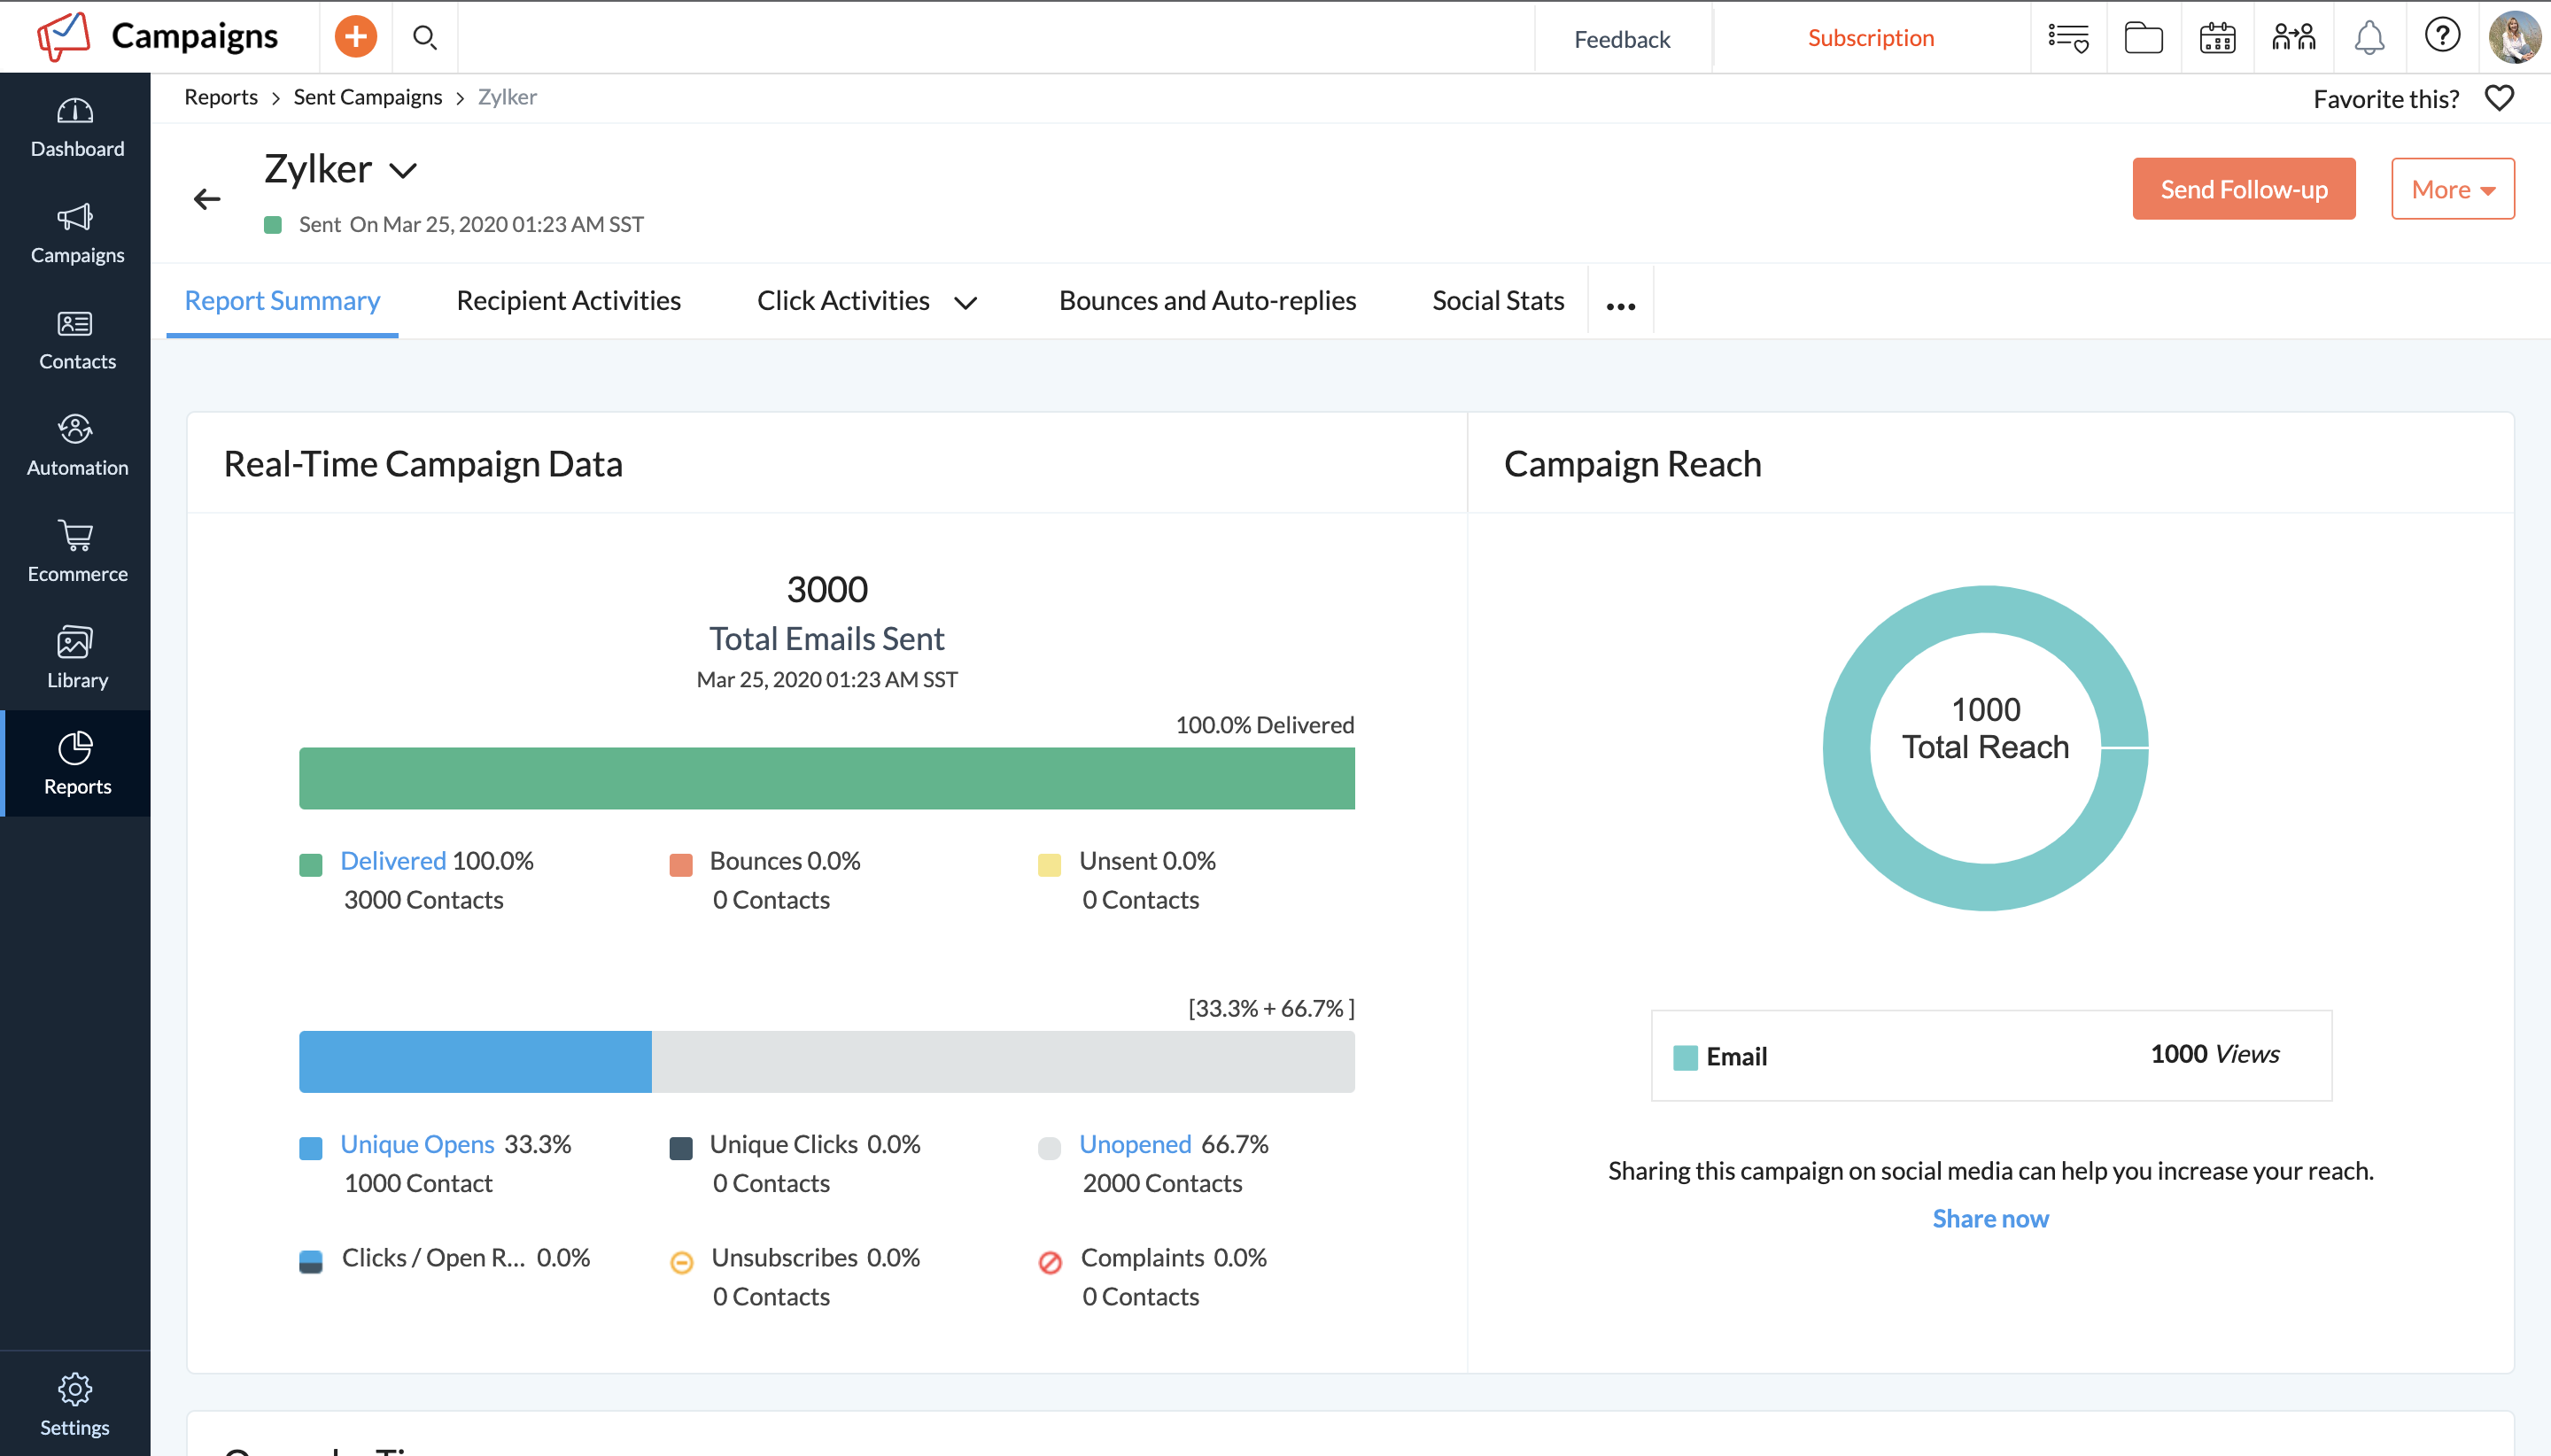Click the Delivered legend swatch
Viewport: 2551px width, 1456px height.
311,862
